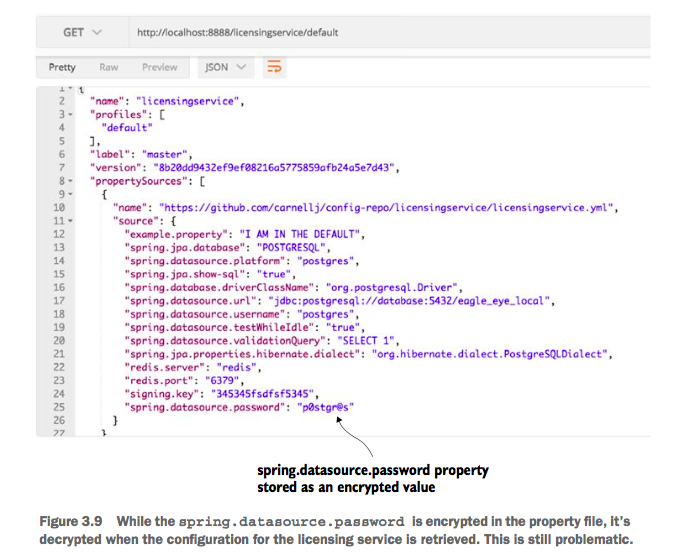
Task: Collapse the source object on line 11
Action: coord(70,221)
